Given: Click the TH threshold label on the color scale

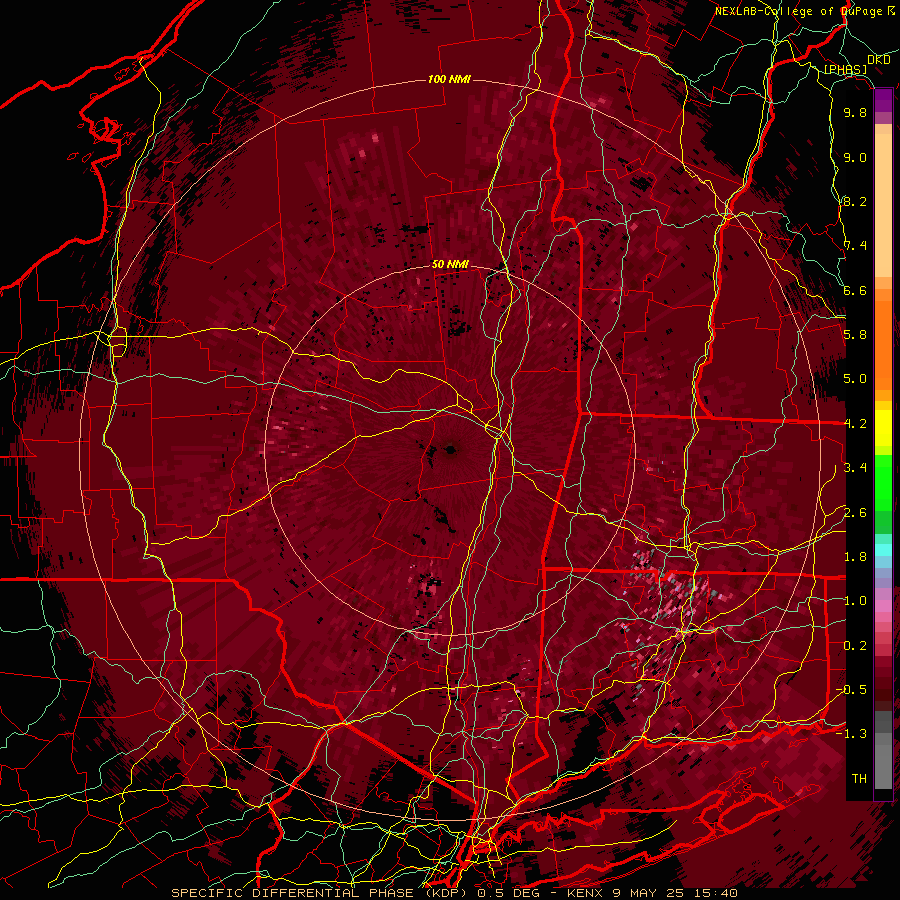Looking at the screenshot, I should (x=859, y=779).
